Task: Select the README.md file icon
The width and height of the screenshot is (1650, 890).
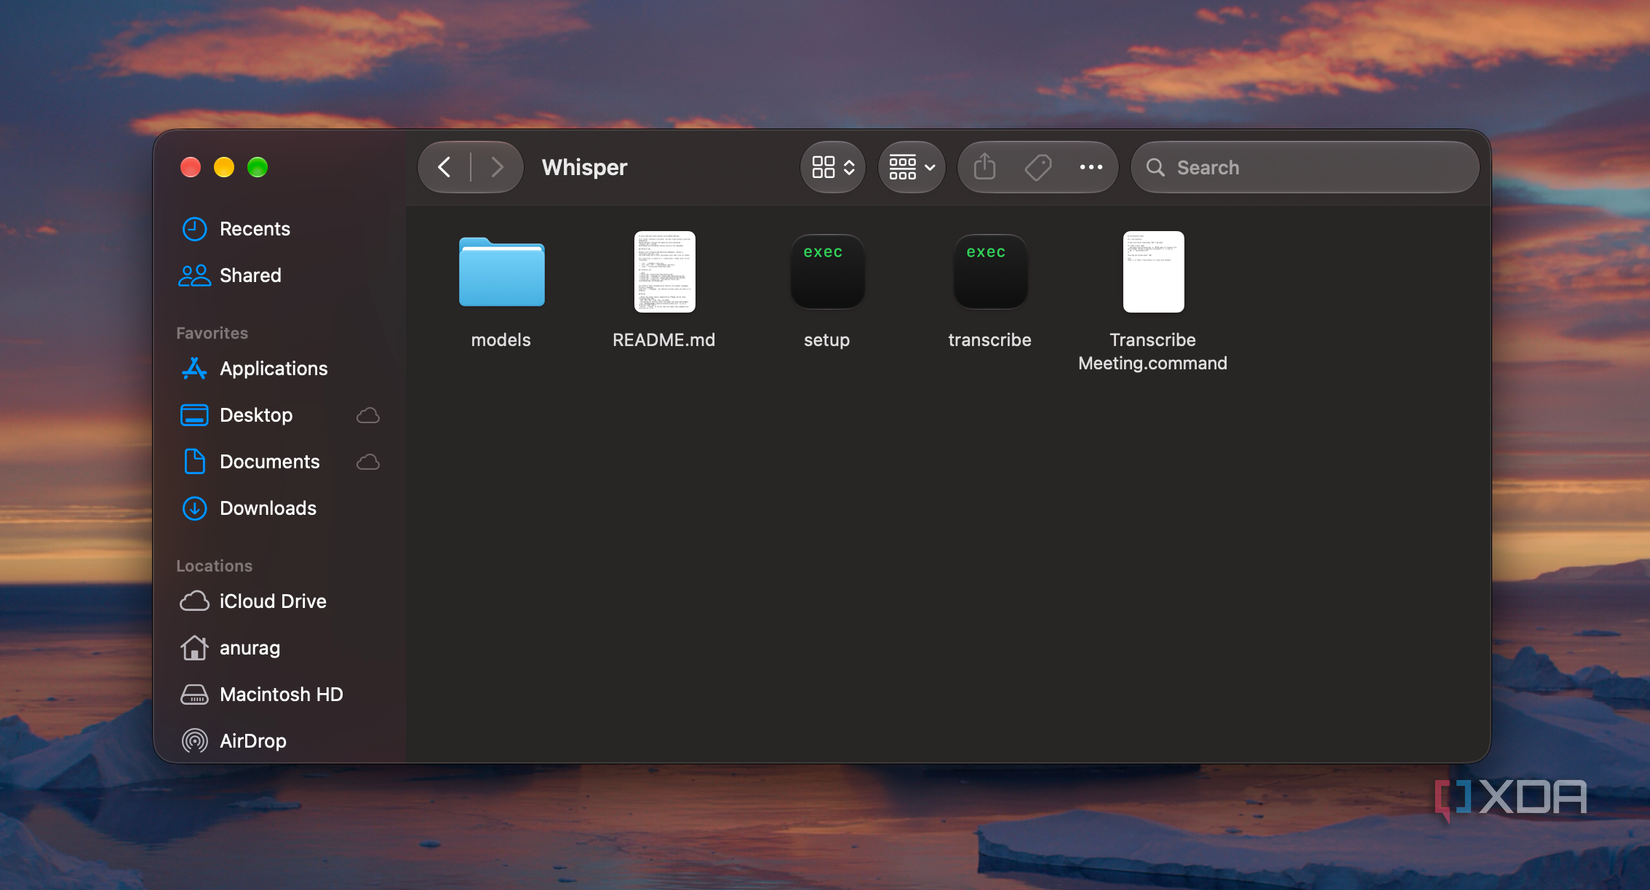Action: [665, 272]
